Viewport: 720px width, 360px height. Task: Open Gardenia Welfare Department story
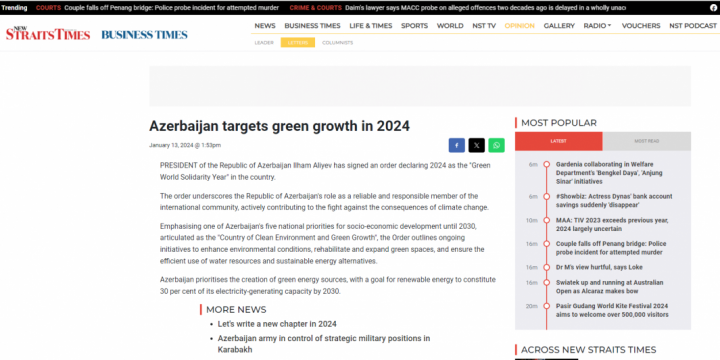[x=605, y=173]
